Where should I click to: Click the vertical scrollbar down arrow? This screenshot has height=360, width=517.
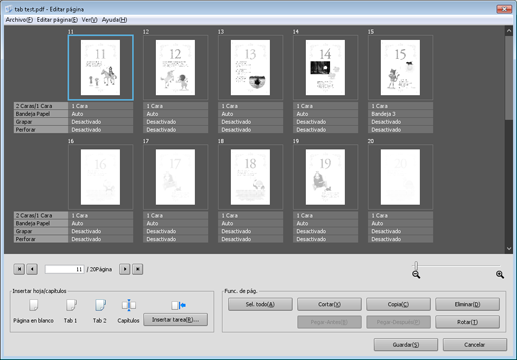click(x=509, y=248)
